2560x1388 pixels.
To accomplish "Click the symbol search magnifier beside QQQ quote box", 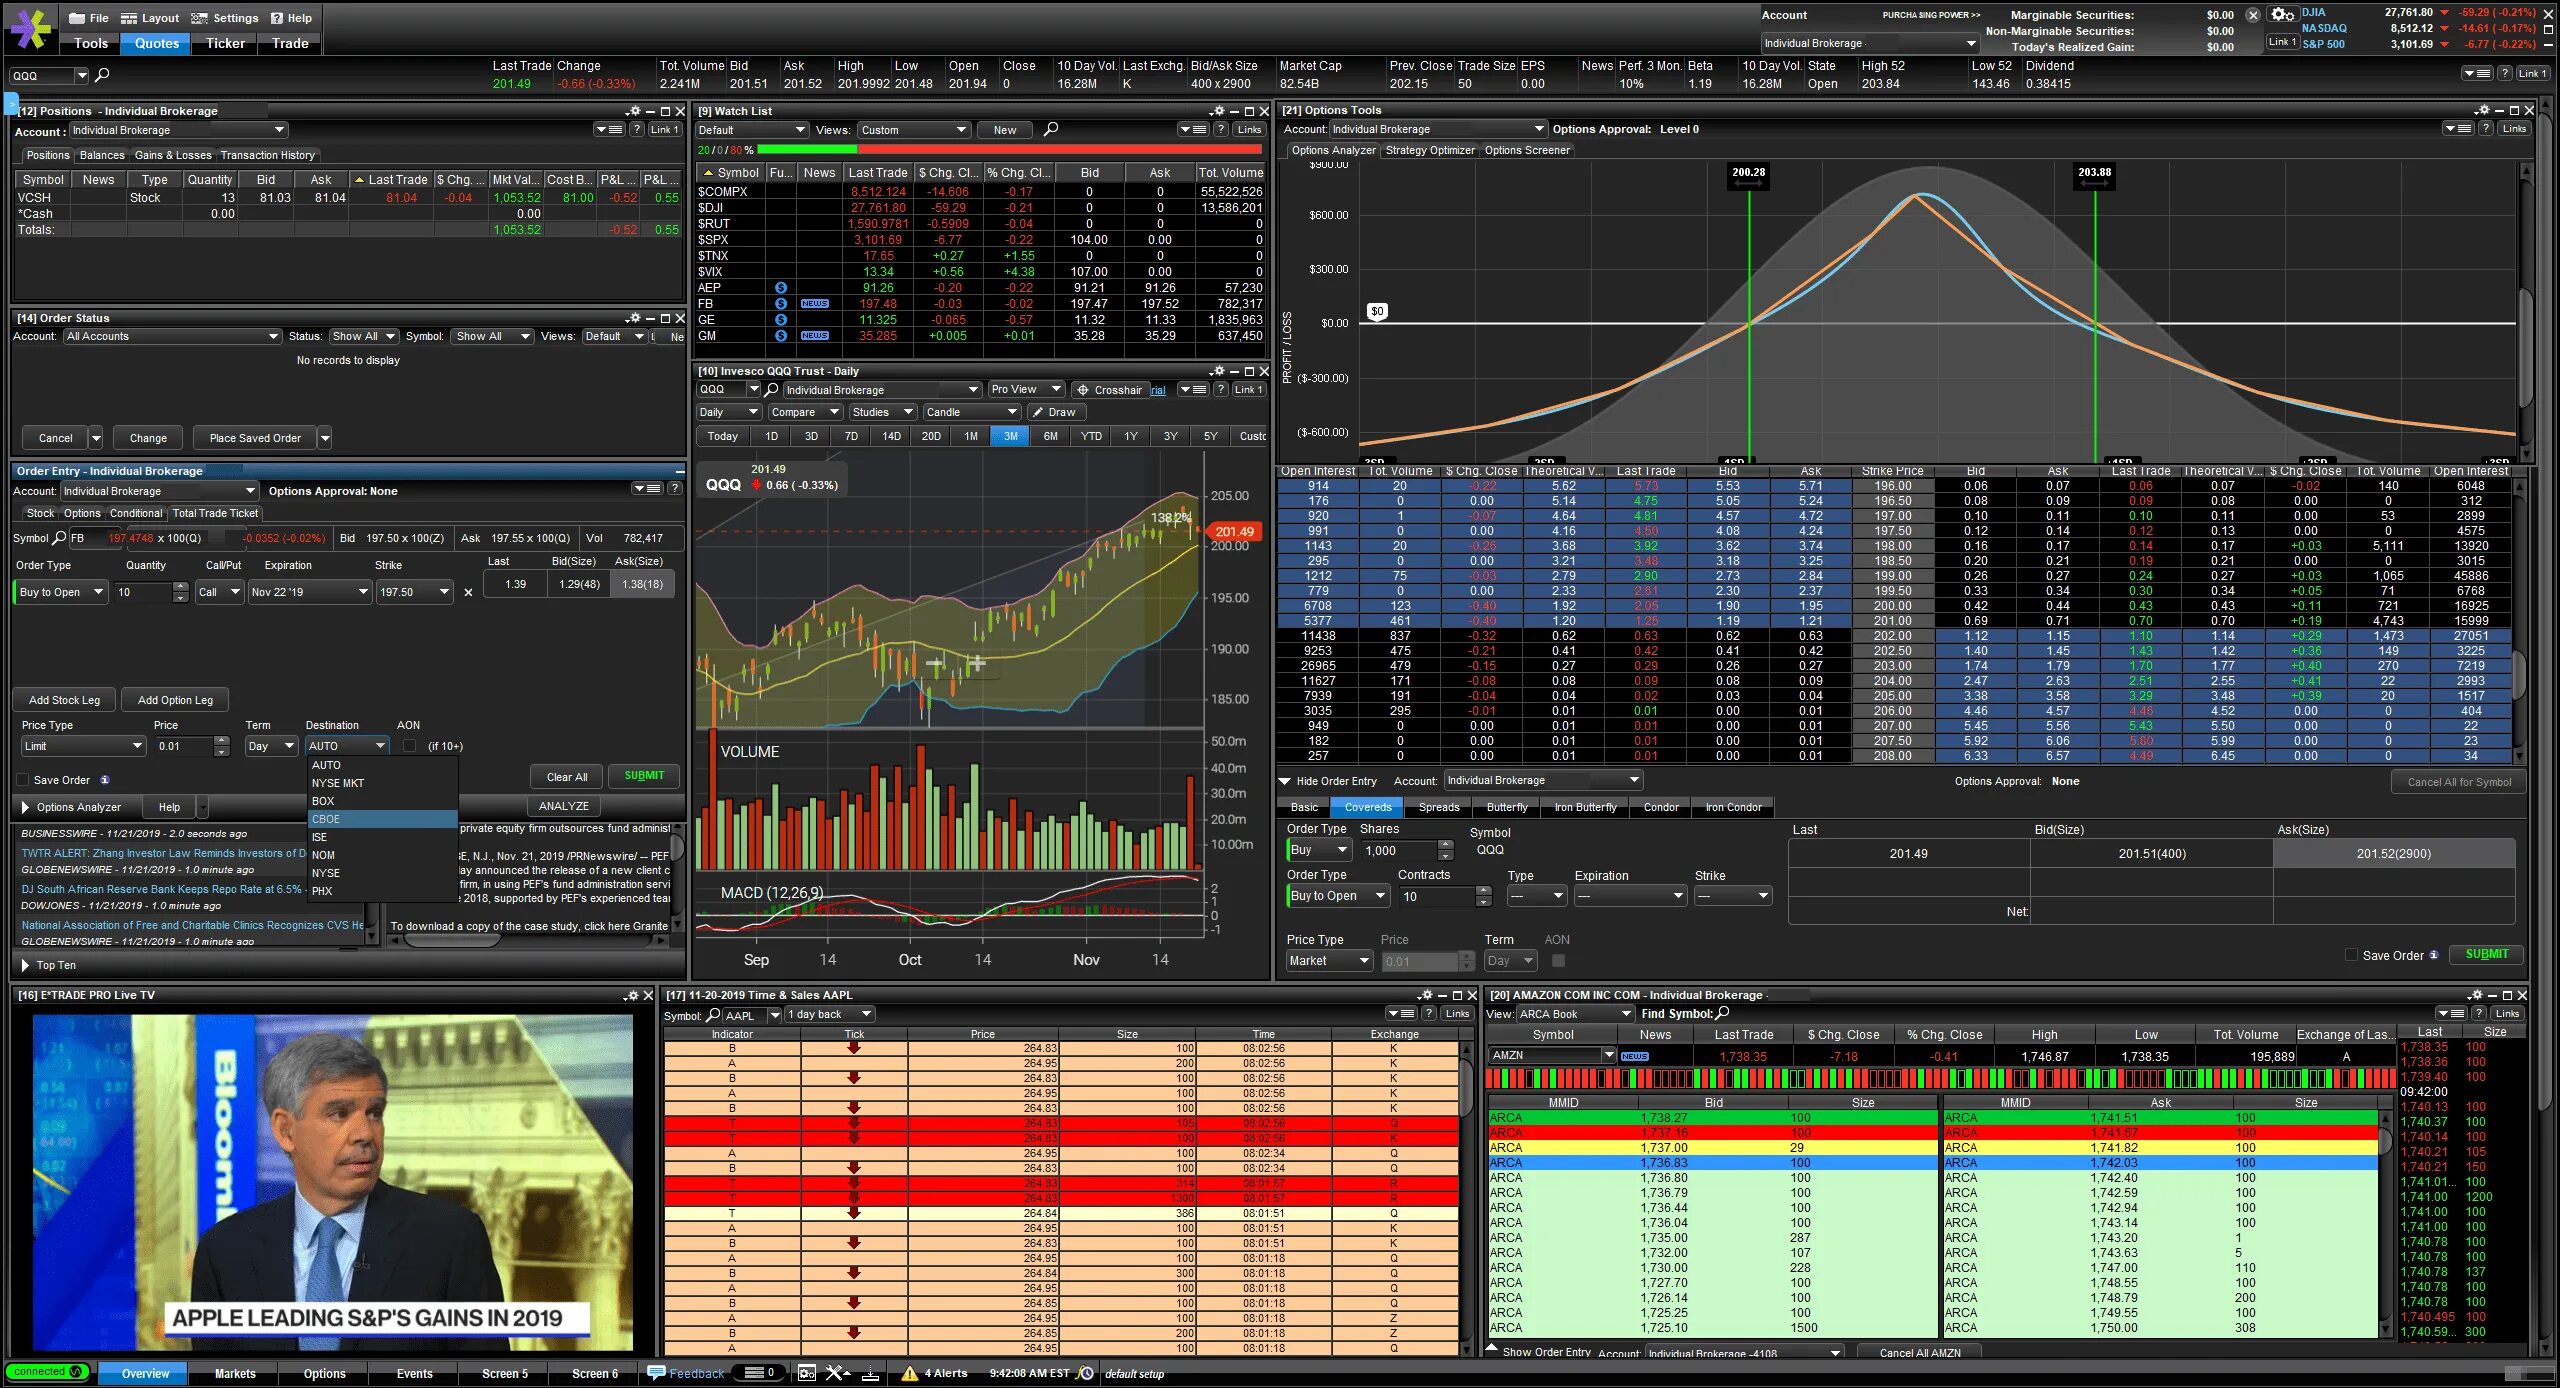I will pos(102,74).
